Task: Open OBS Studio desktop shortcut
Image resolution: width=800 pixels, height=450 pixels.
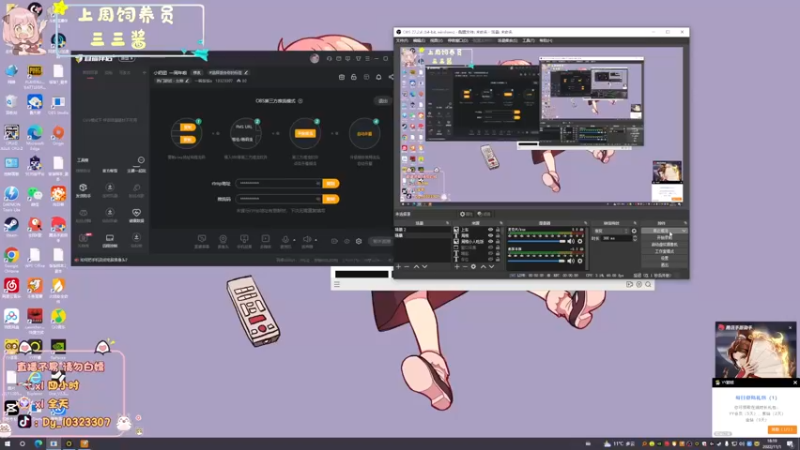Action: click(x=58, y=106)
